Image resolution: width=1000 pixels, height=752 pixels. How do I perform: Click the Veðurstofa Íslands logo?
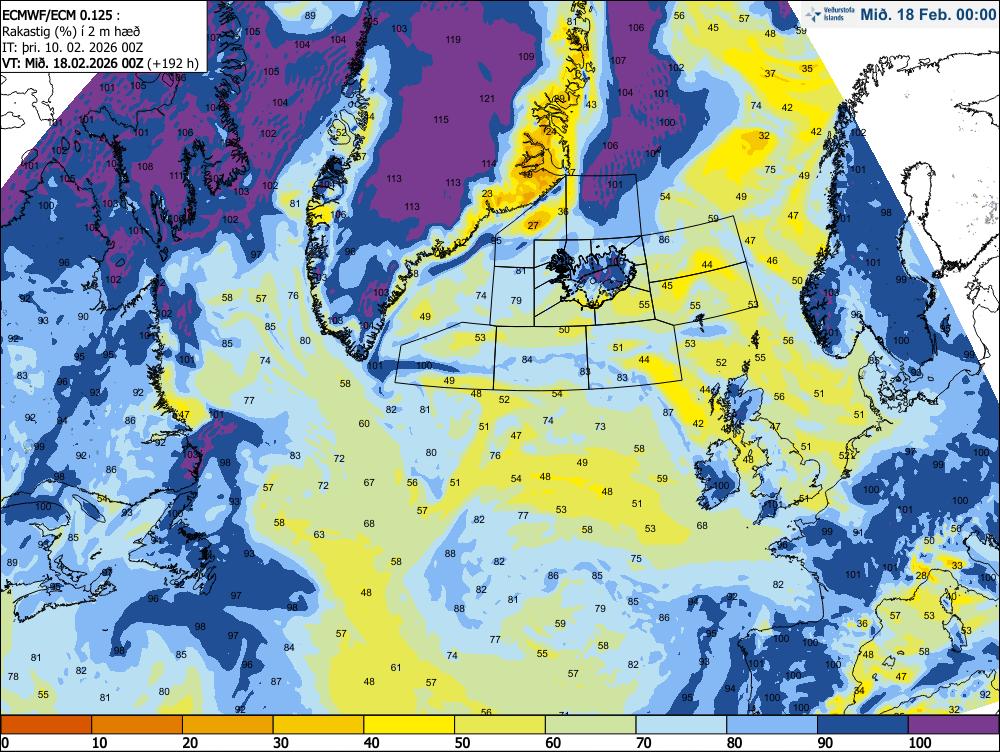830,14
